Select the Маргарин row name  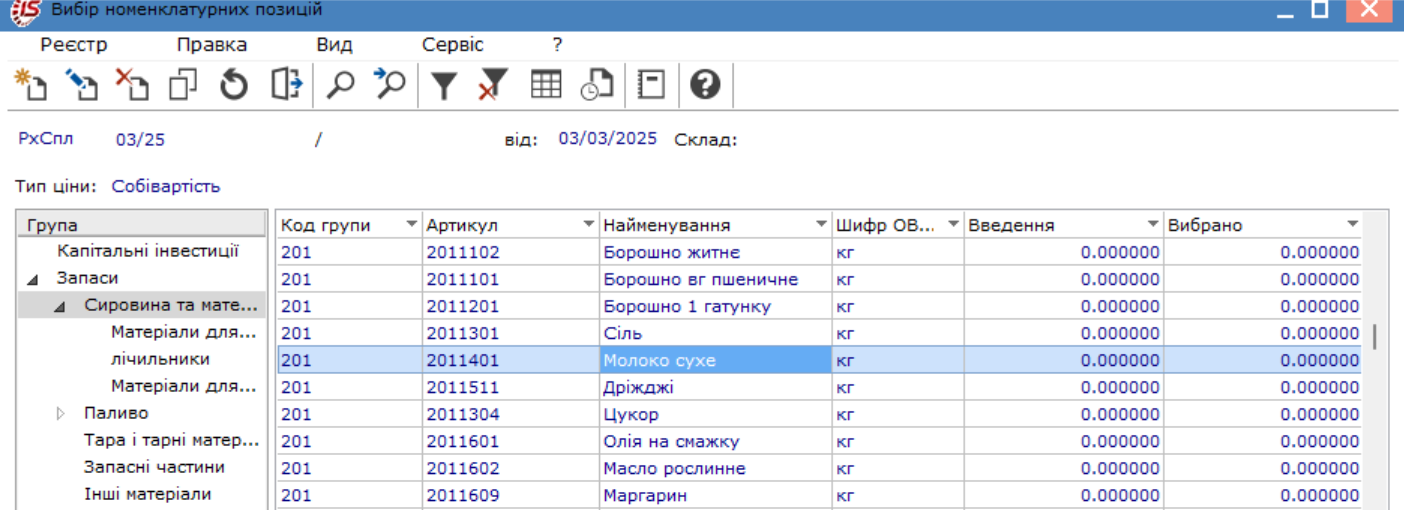click(645, 495)
